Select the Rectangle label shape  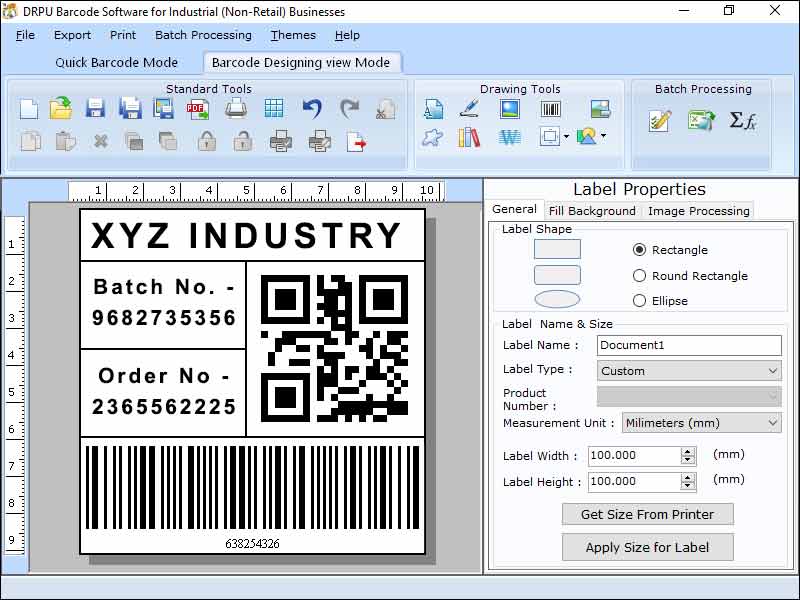click(641, 249)
